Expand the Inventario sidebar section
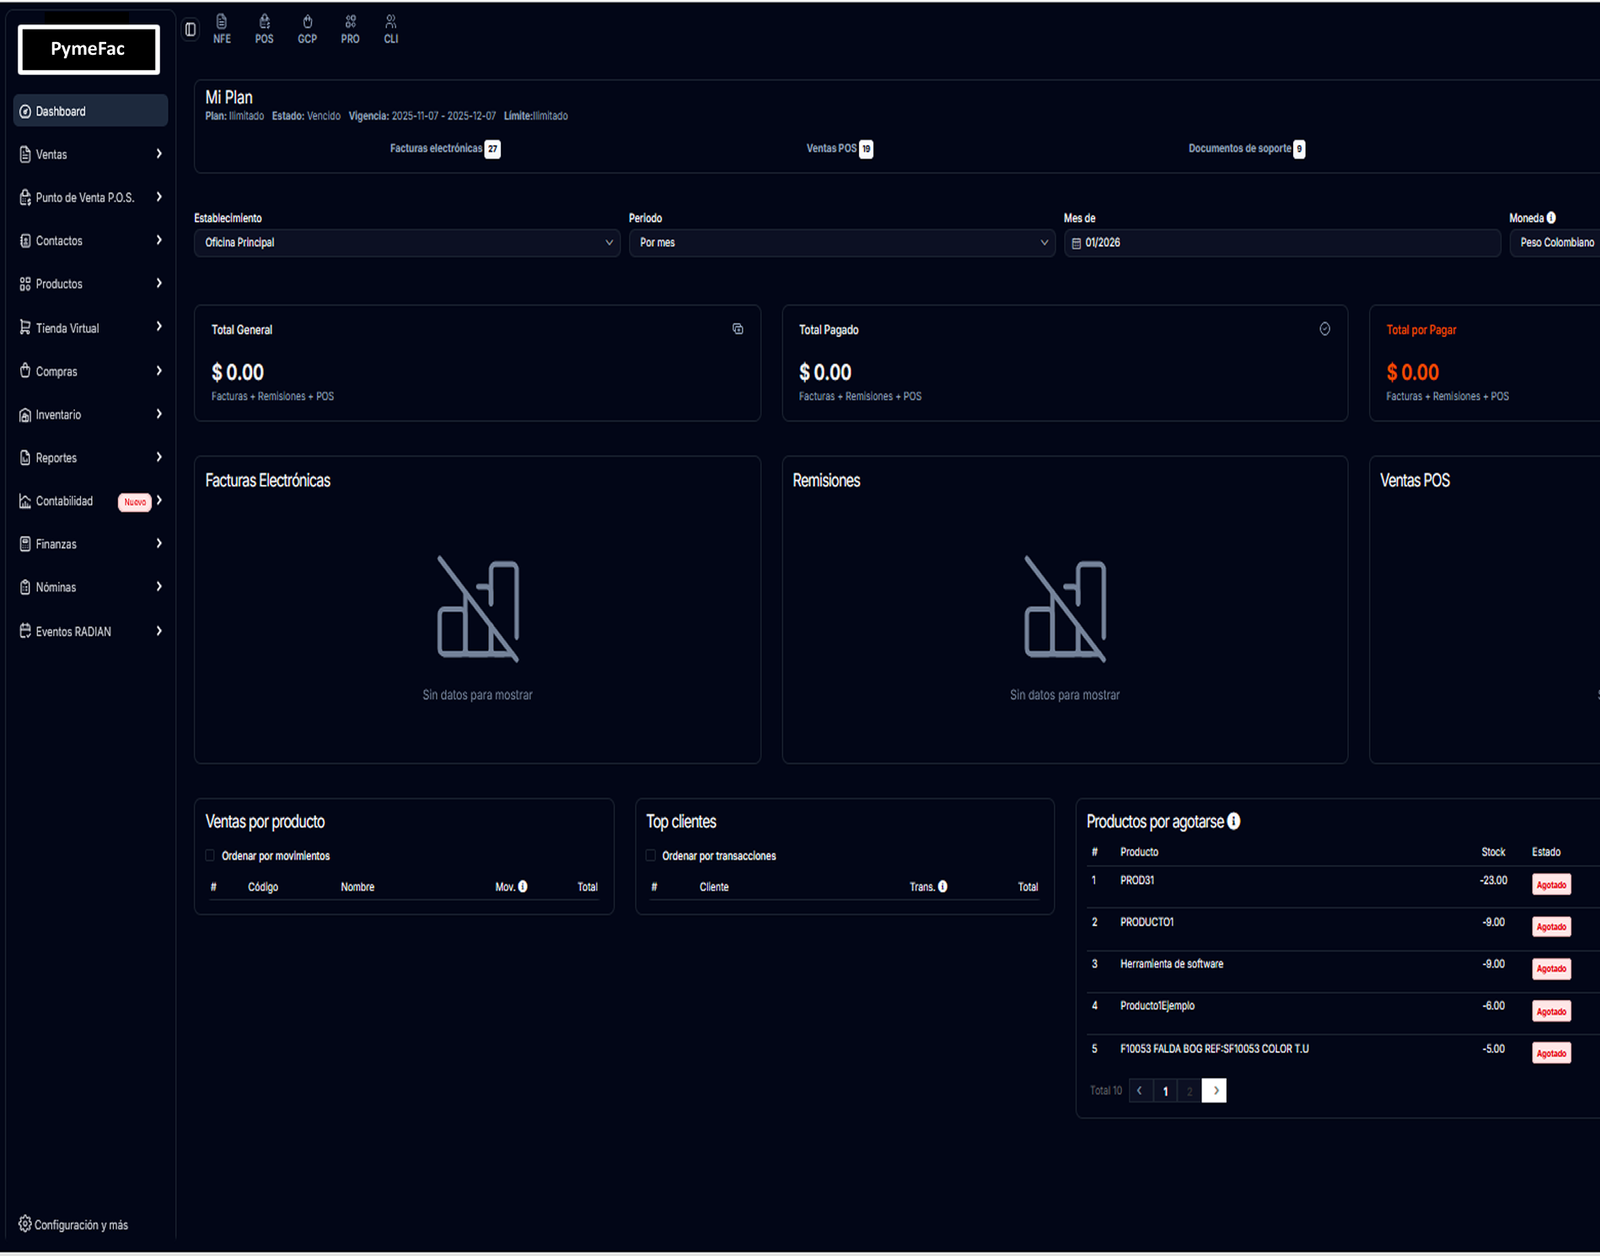The image size is (1600, 1256). coord(90,415)
